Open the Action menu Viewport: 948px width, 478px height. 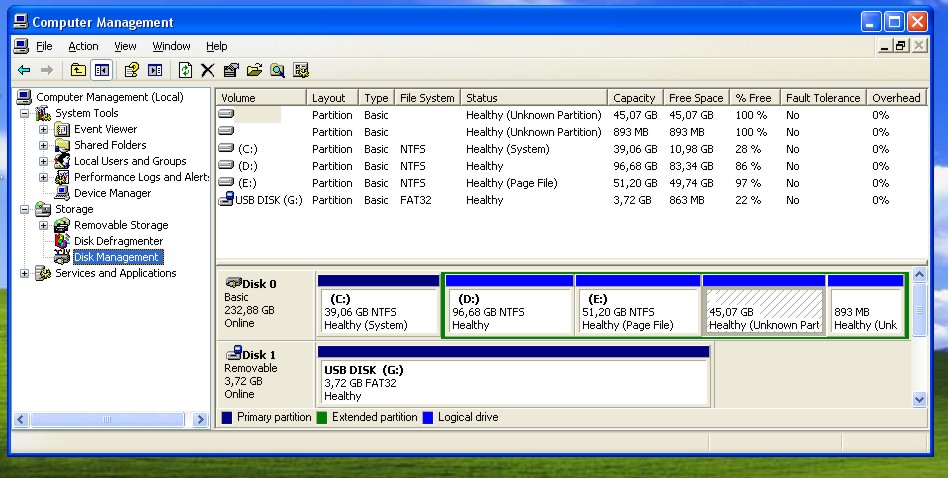pyautogui.click(x=83, y=47)
